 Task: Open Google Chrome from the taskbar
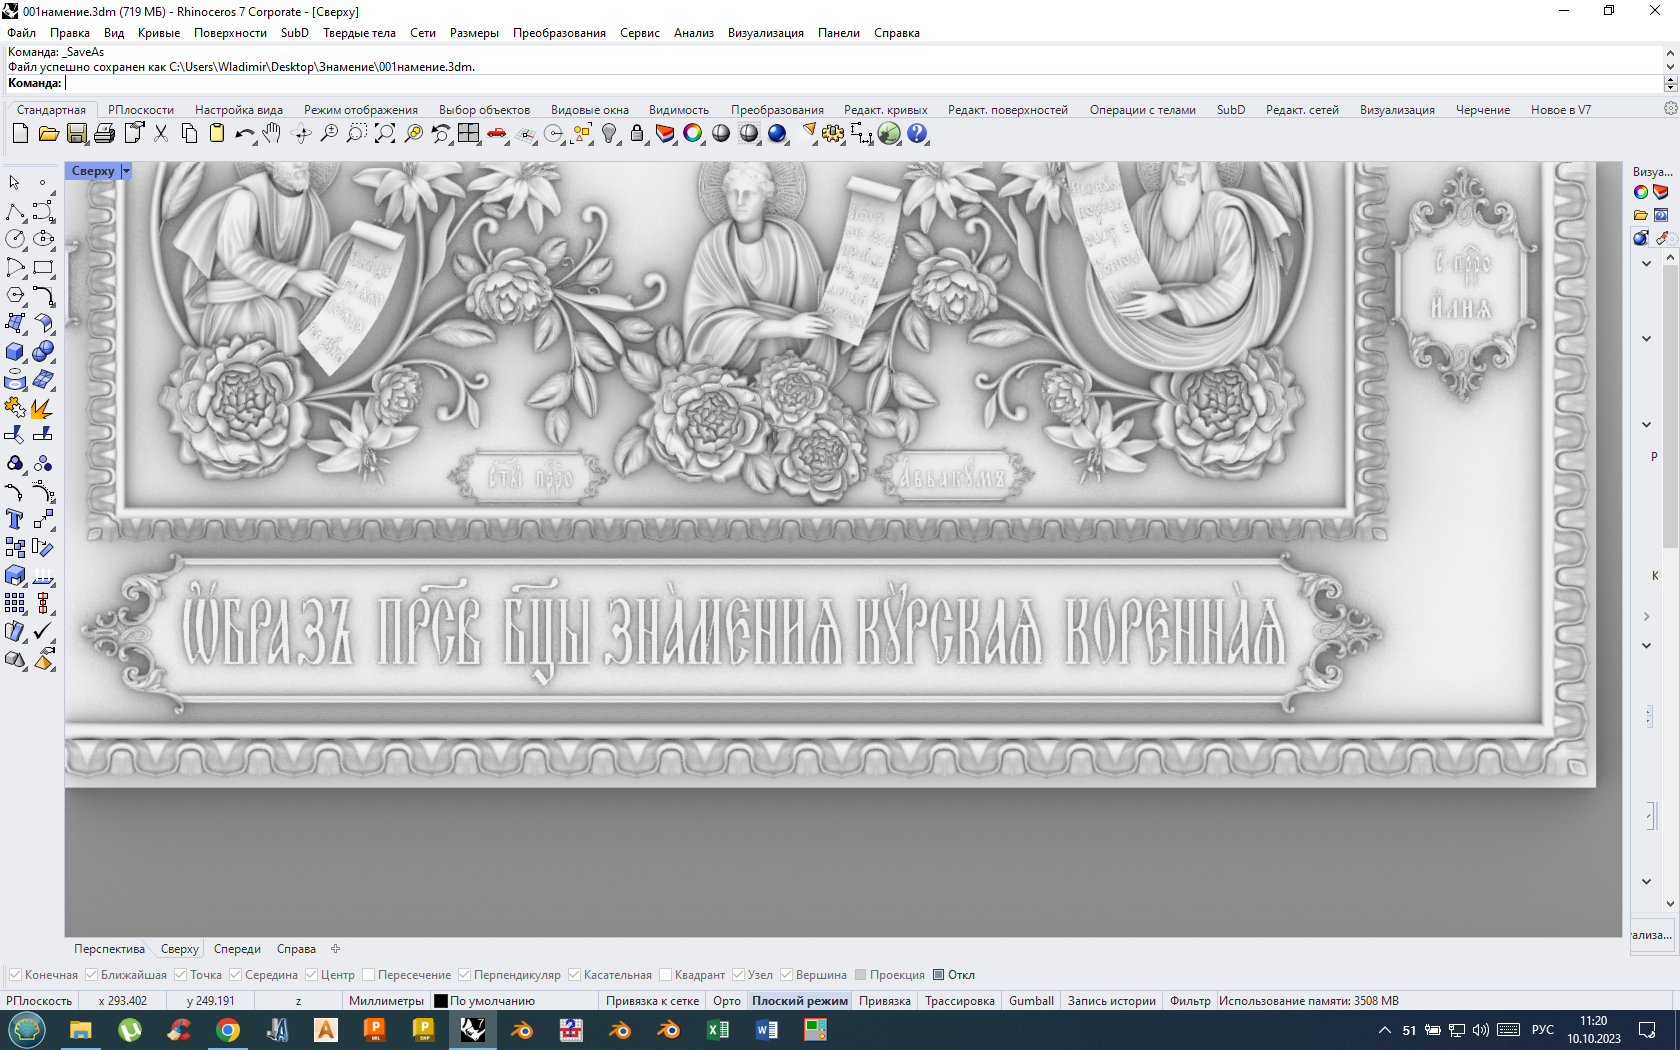[x=228, y=1030]
